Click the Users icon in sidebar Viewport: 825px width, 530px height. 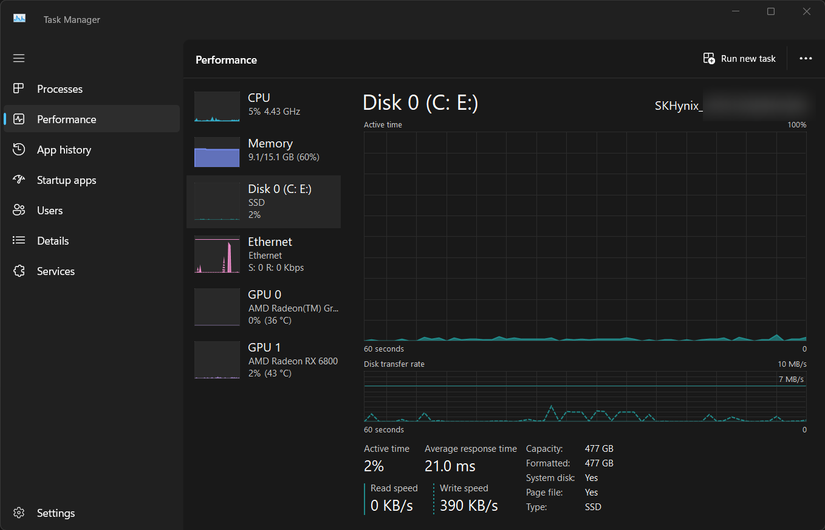(19, 211)
